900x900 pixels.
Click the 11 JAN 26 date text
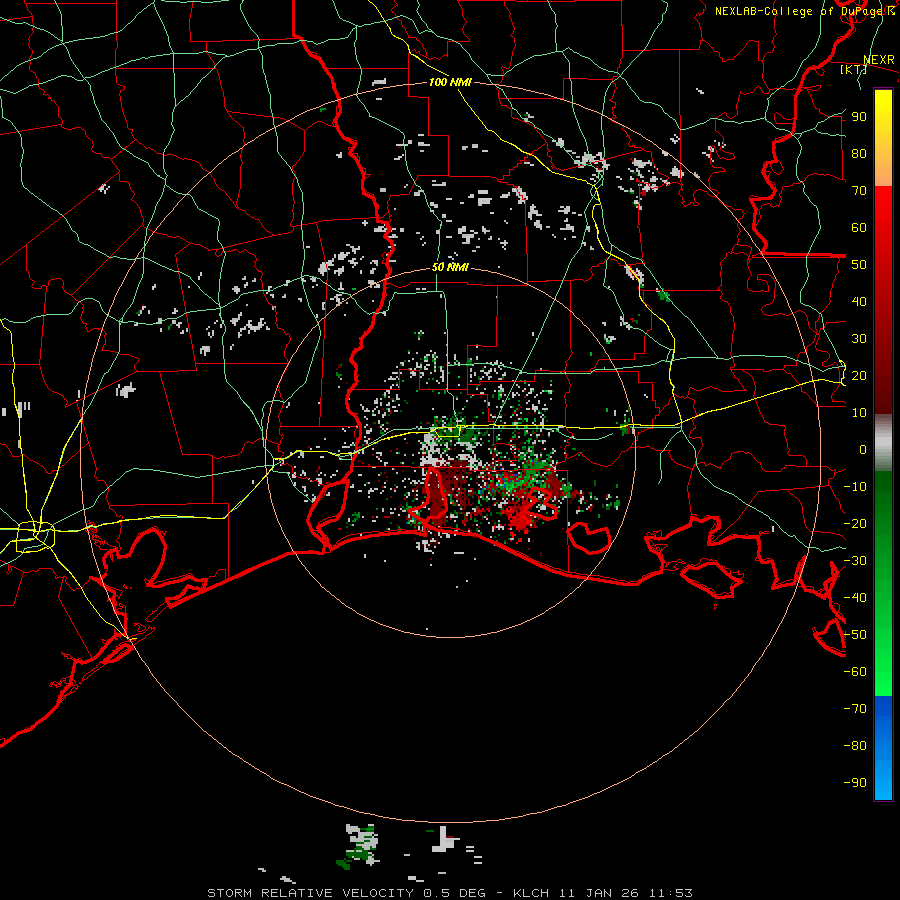[x=599, y=893]
